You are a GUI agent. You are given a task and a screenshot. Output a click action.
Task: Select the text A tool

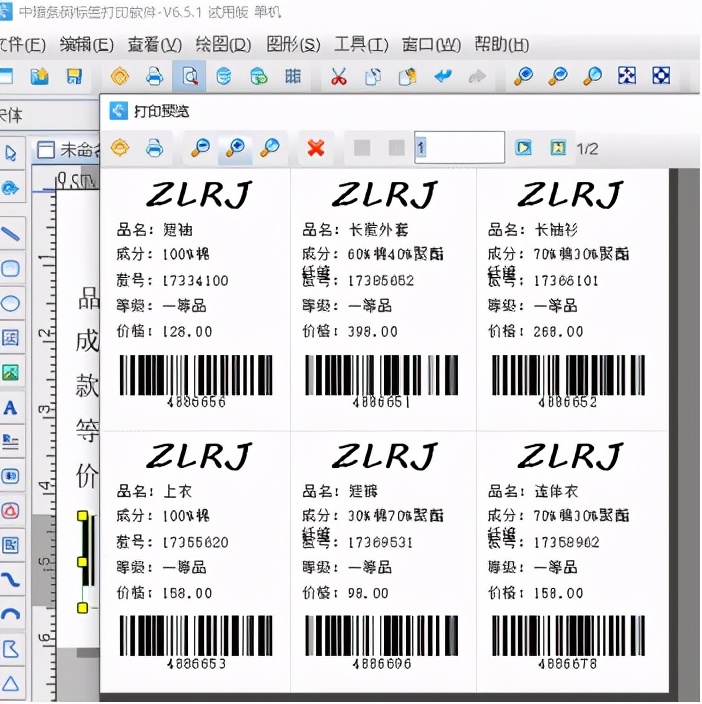pyautogui.click(x=11, y=408)
